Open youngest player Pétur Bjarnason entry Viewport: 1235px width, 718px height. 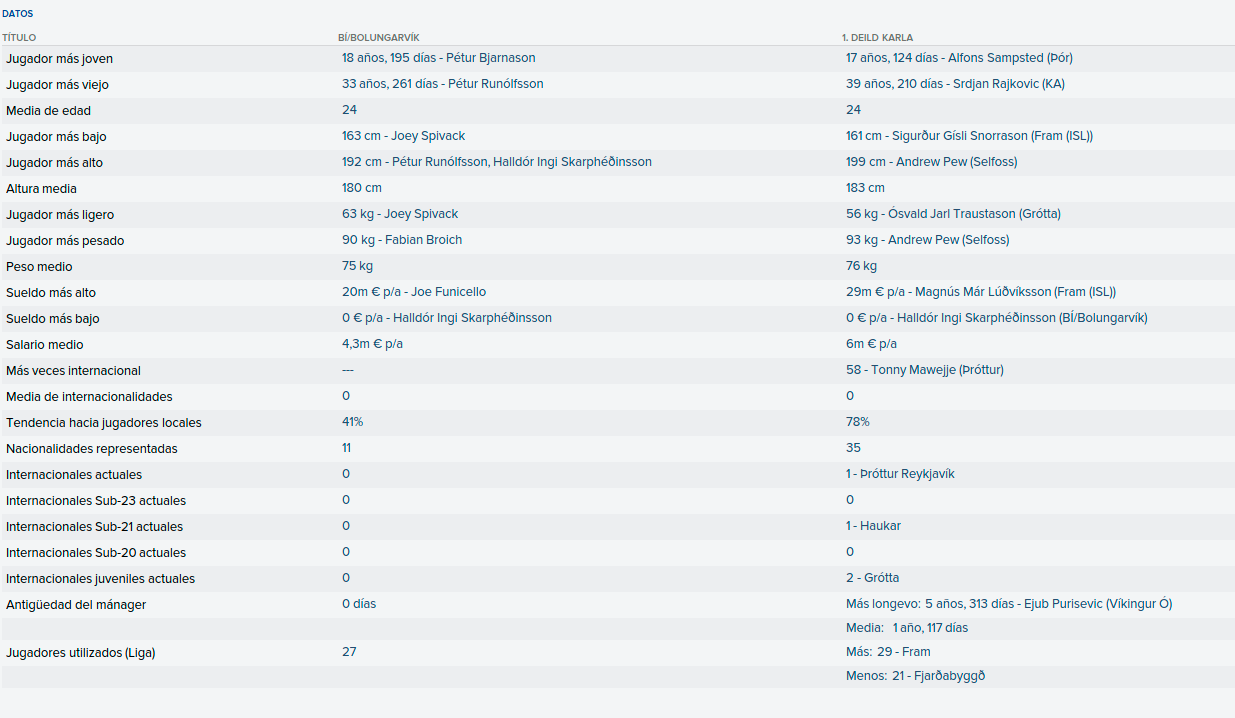[439, 58]
